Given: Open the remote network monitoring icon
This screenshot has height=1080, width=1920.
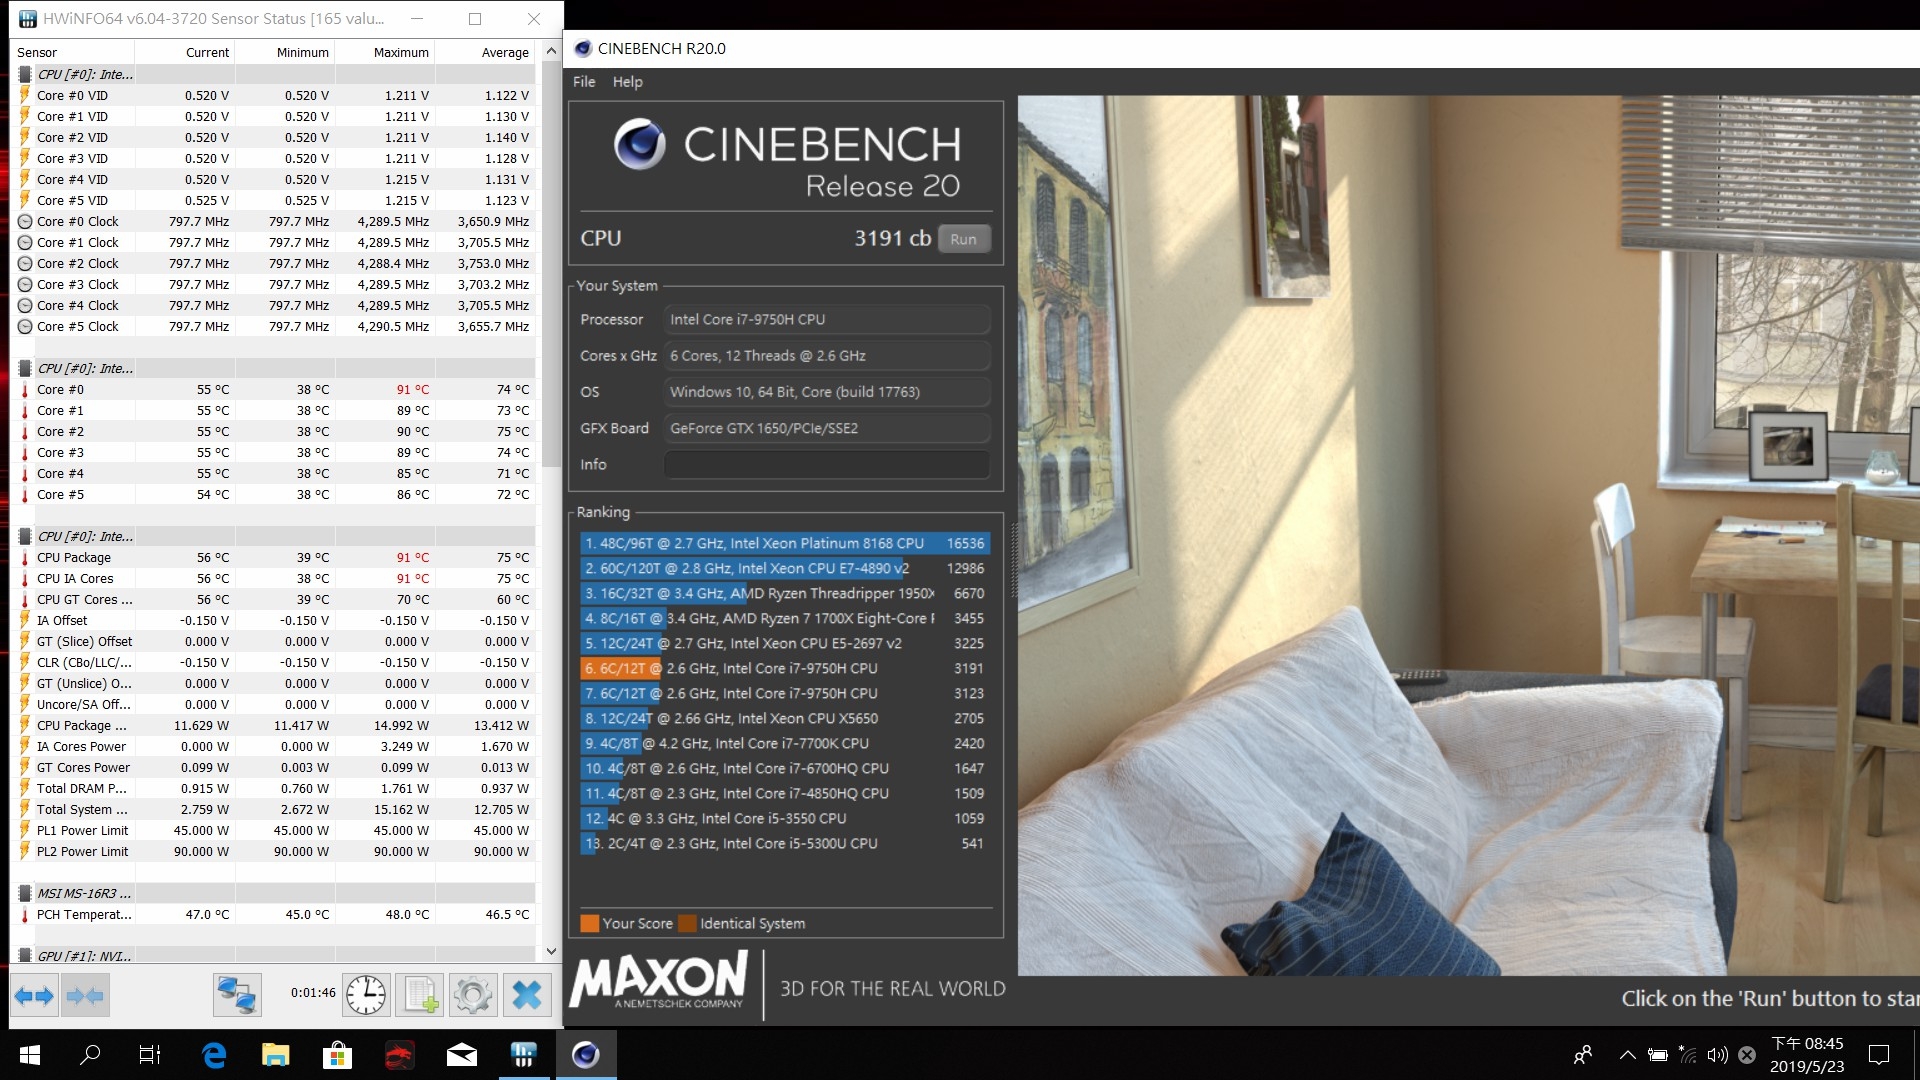Looking at the screenshot, I should point(237,995).
